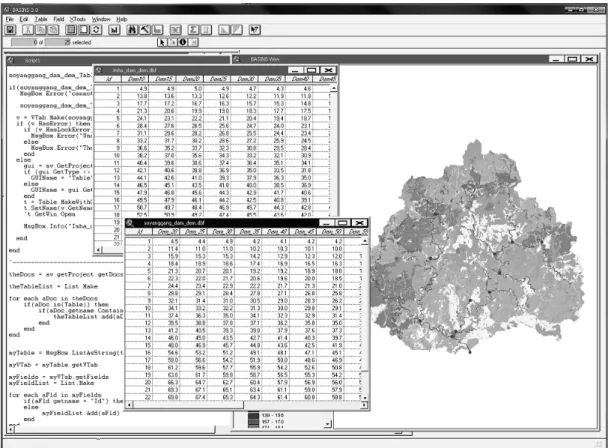
Task: Click the tool icon right of Identify
Action: [193, 42]
